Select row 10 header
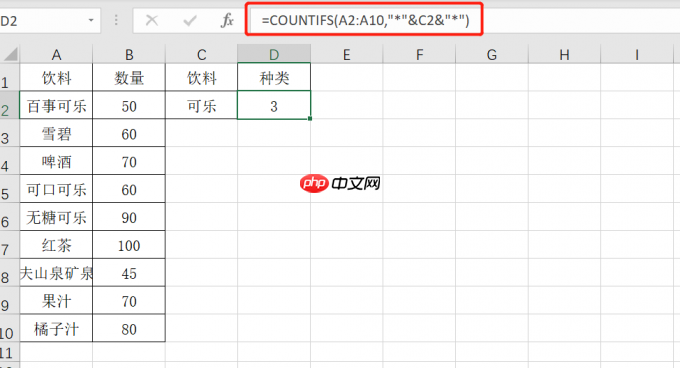Viewport: 680px width, 368px height. pyautogui.click(x=10, y=328)
